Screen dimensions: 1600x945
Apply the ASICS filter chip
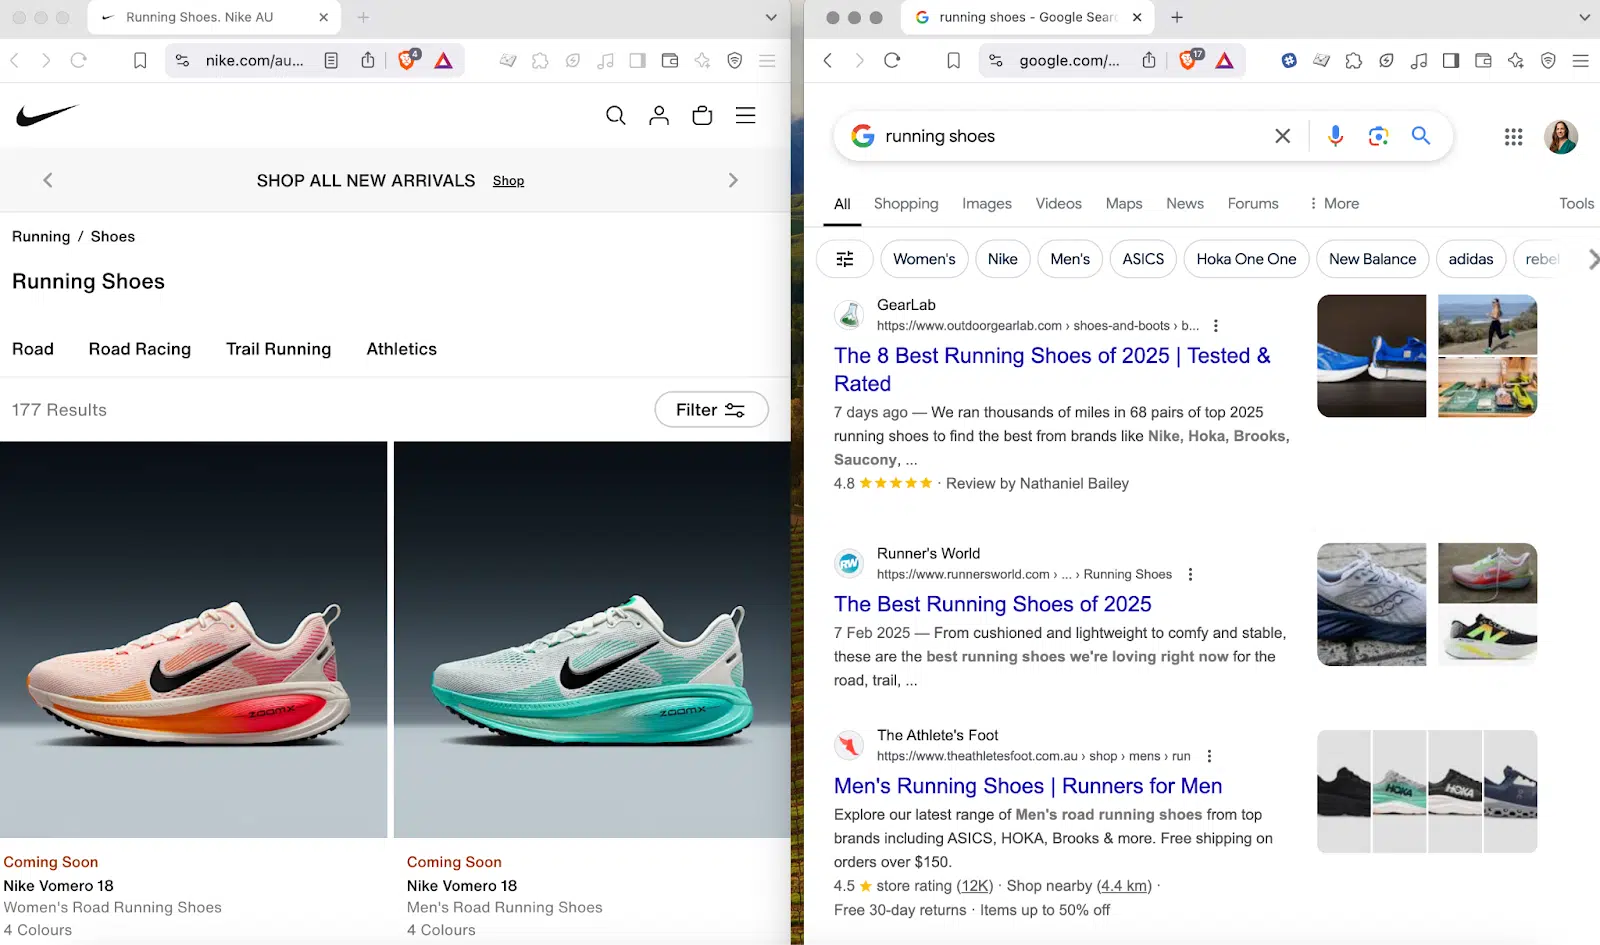point(1143,259)
